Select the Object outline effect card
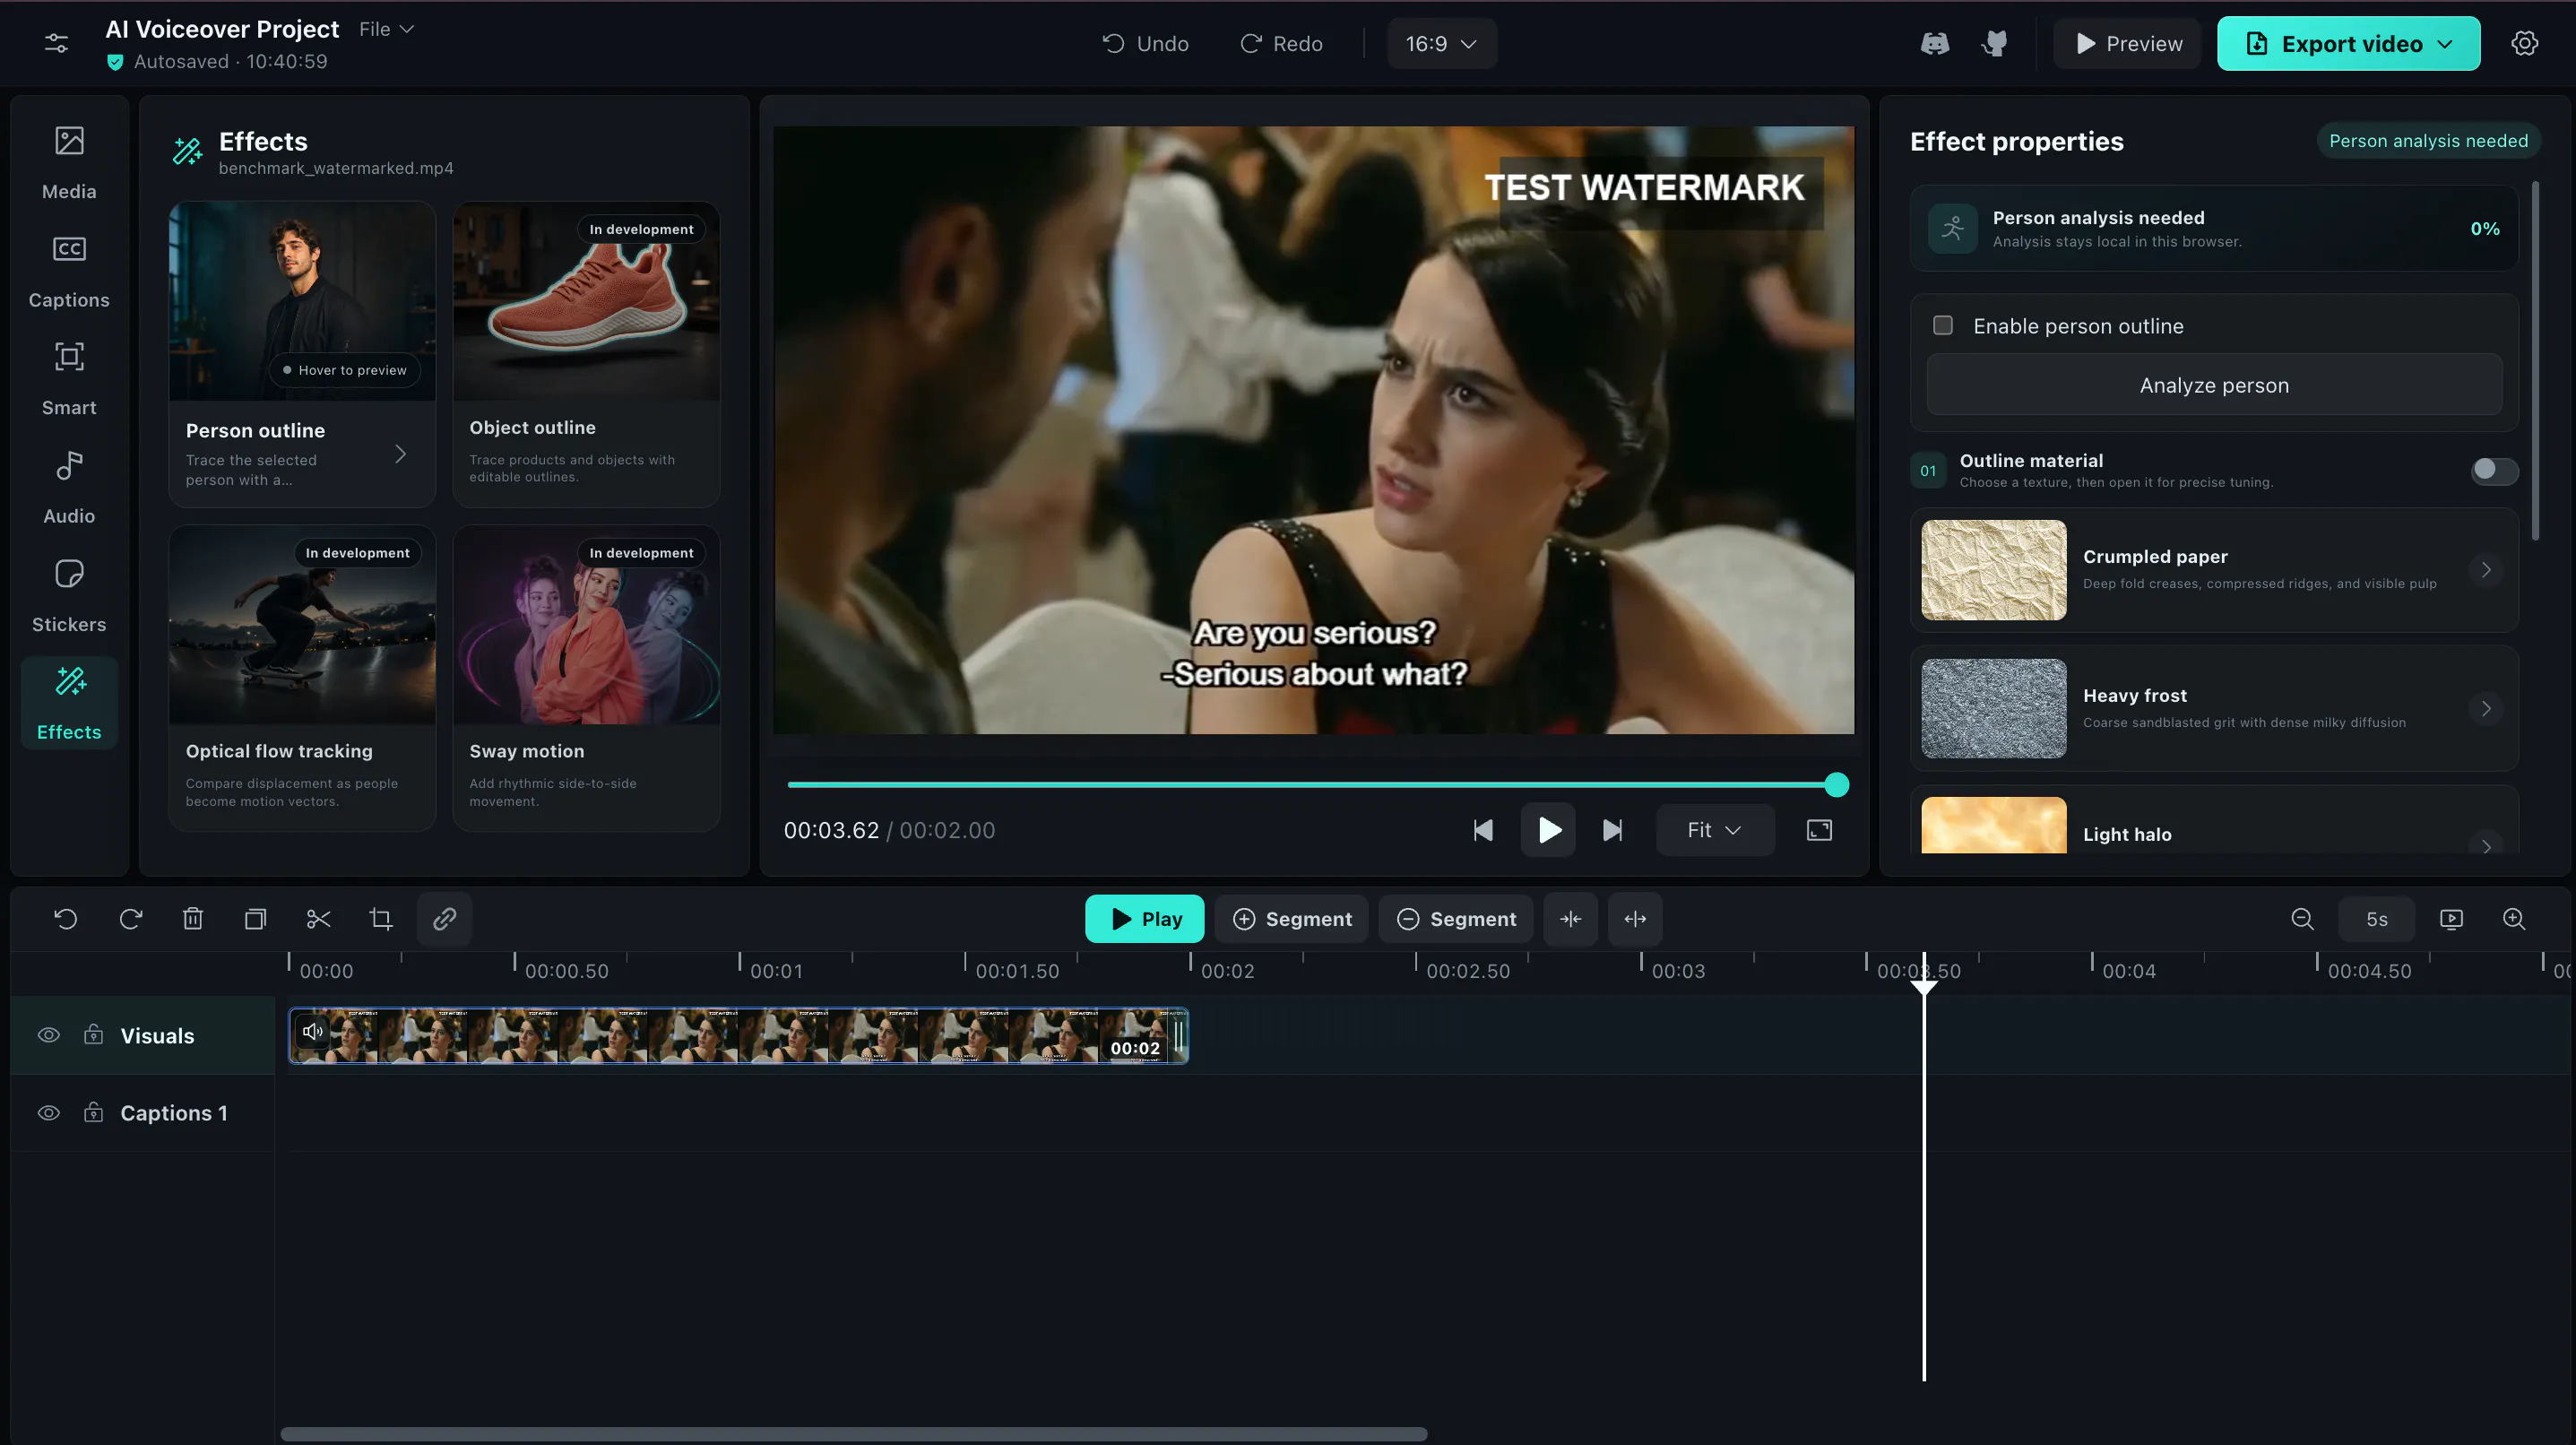This screenshot has width=2576, height=1445. tap(586, 354)
